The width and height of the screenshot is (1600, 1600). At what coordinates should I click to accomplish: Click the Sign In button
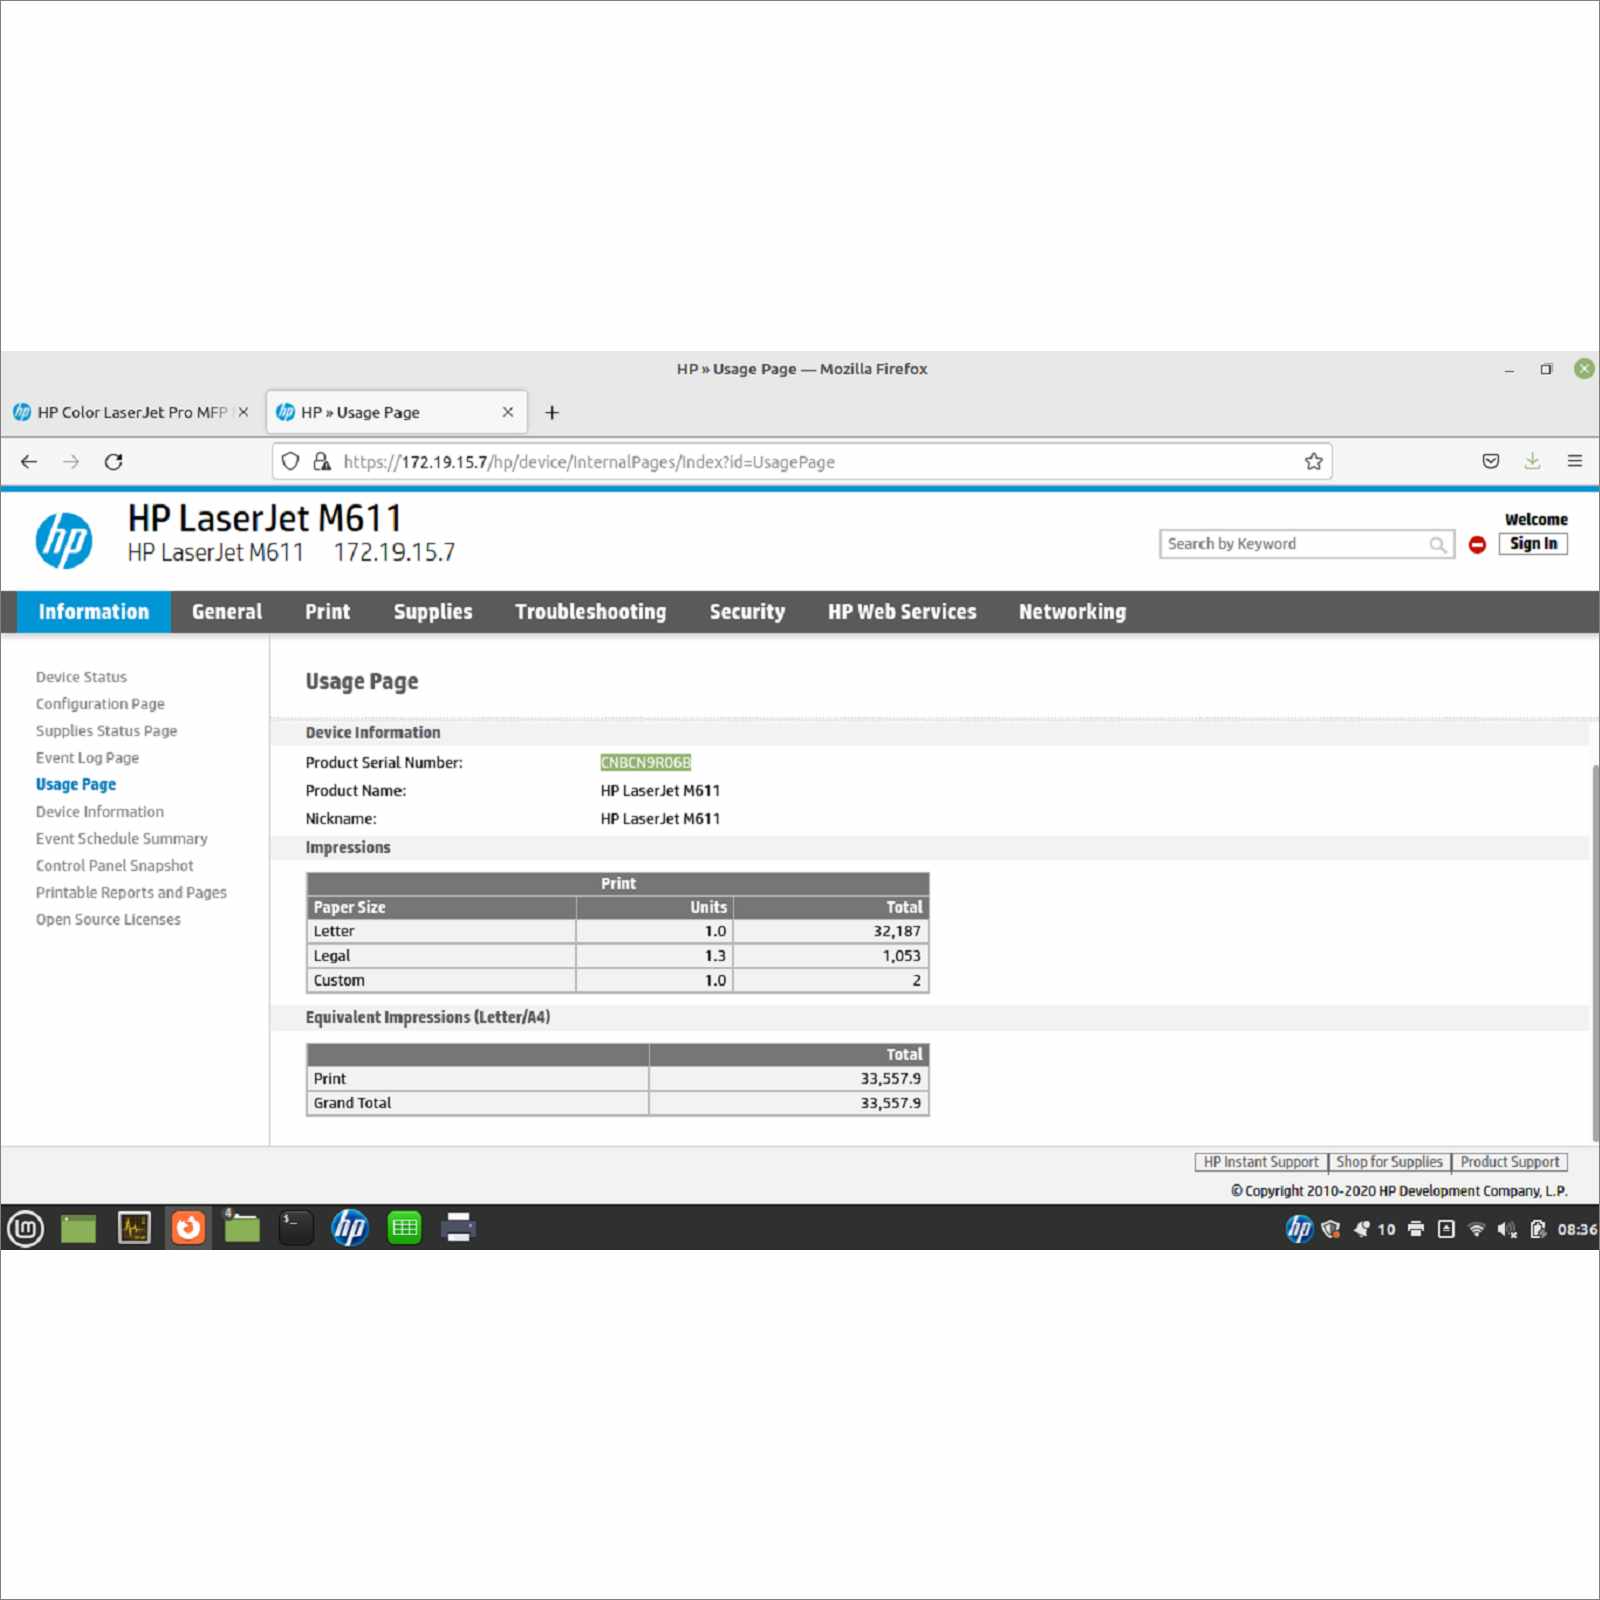[1533, 544]
